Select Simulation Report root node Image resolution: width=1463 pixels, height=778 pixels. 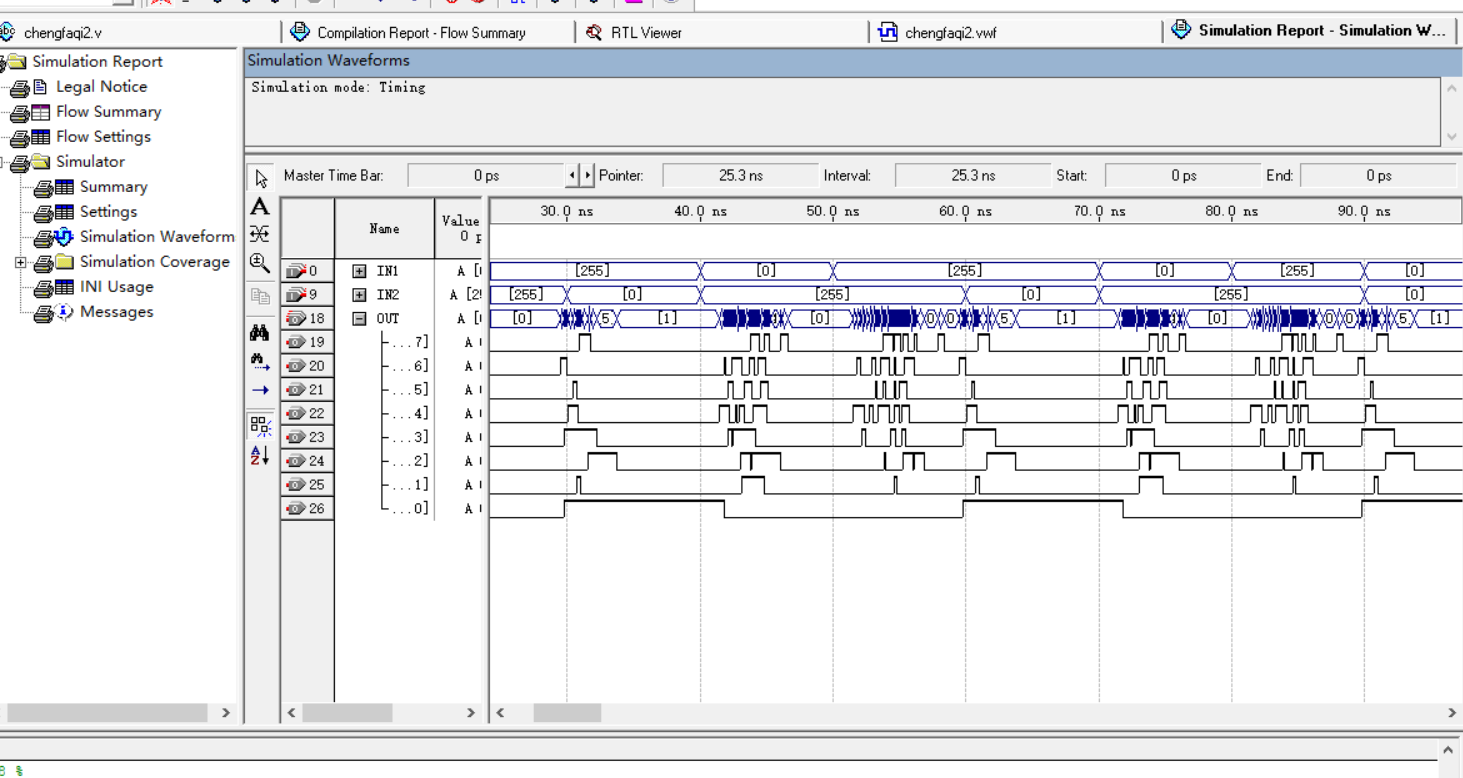coord(97,62)
